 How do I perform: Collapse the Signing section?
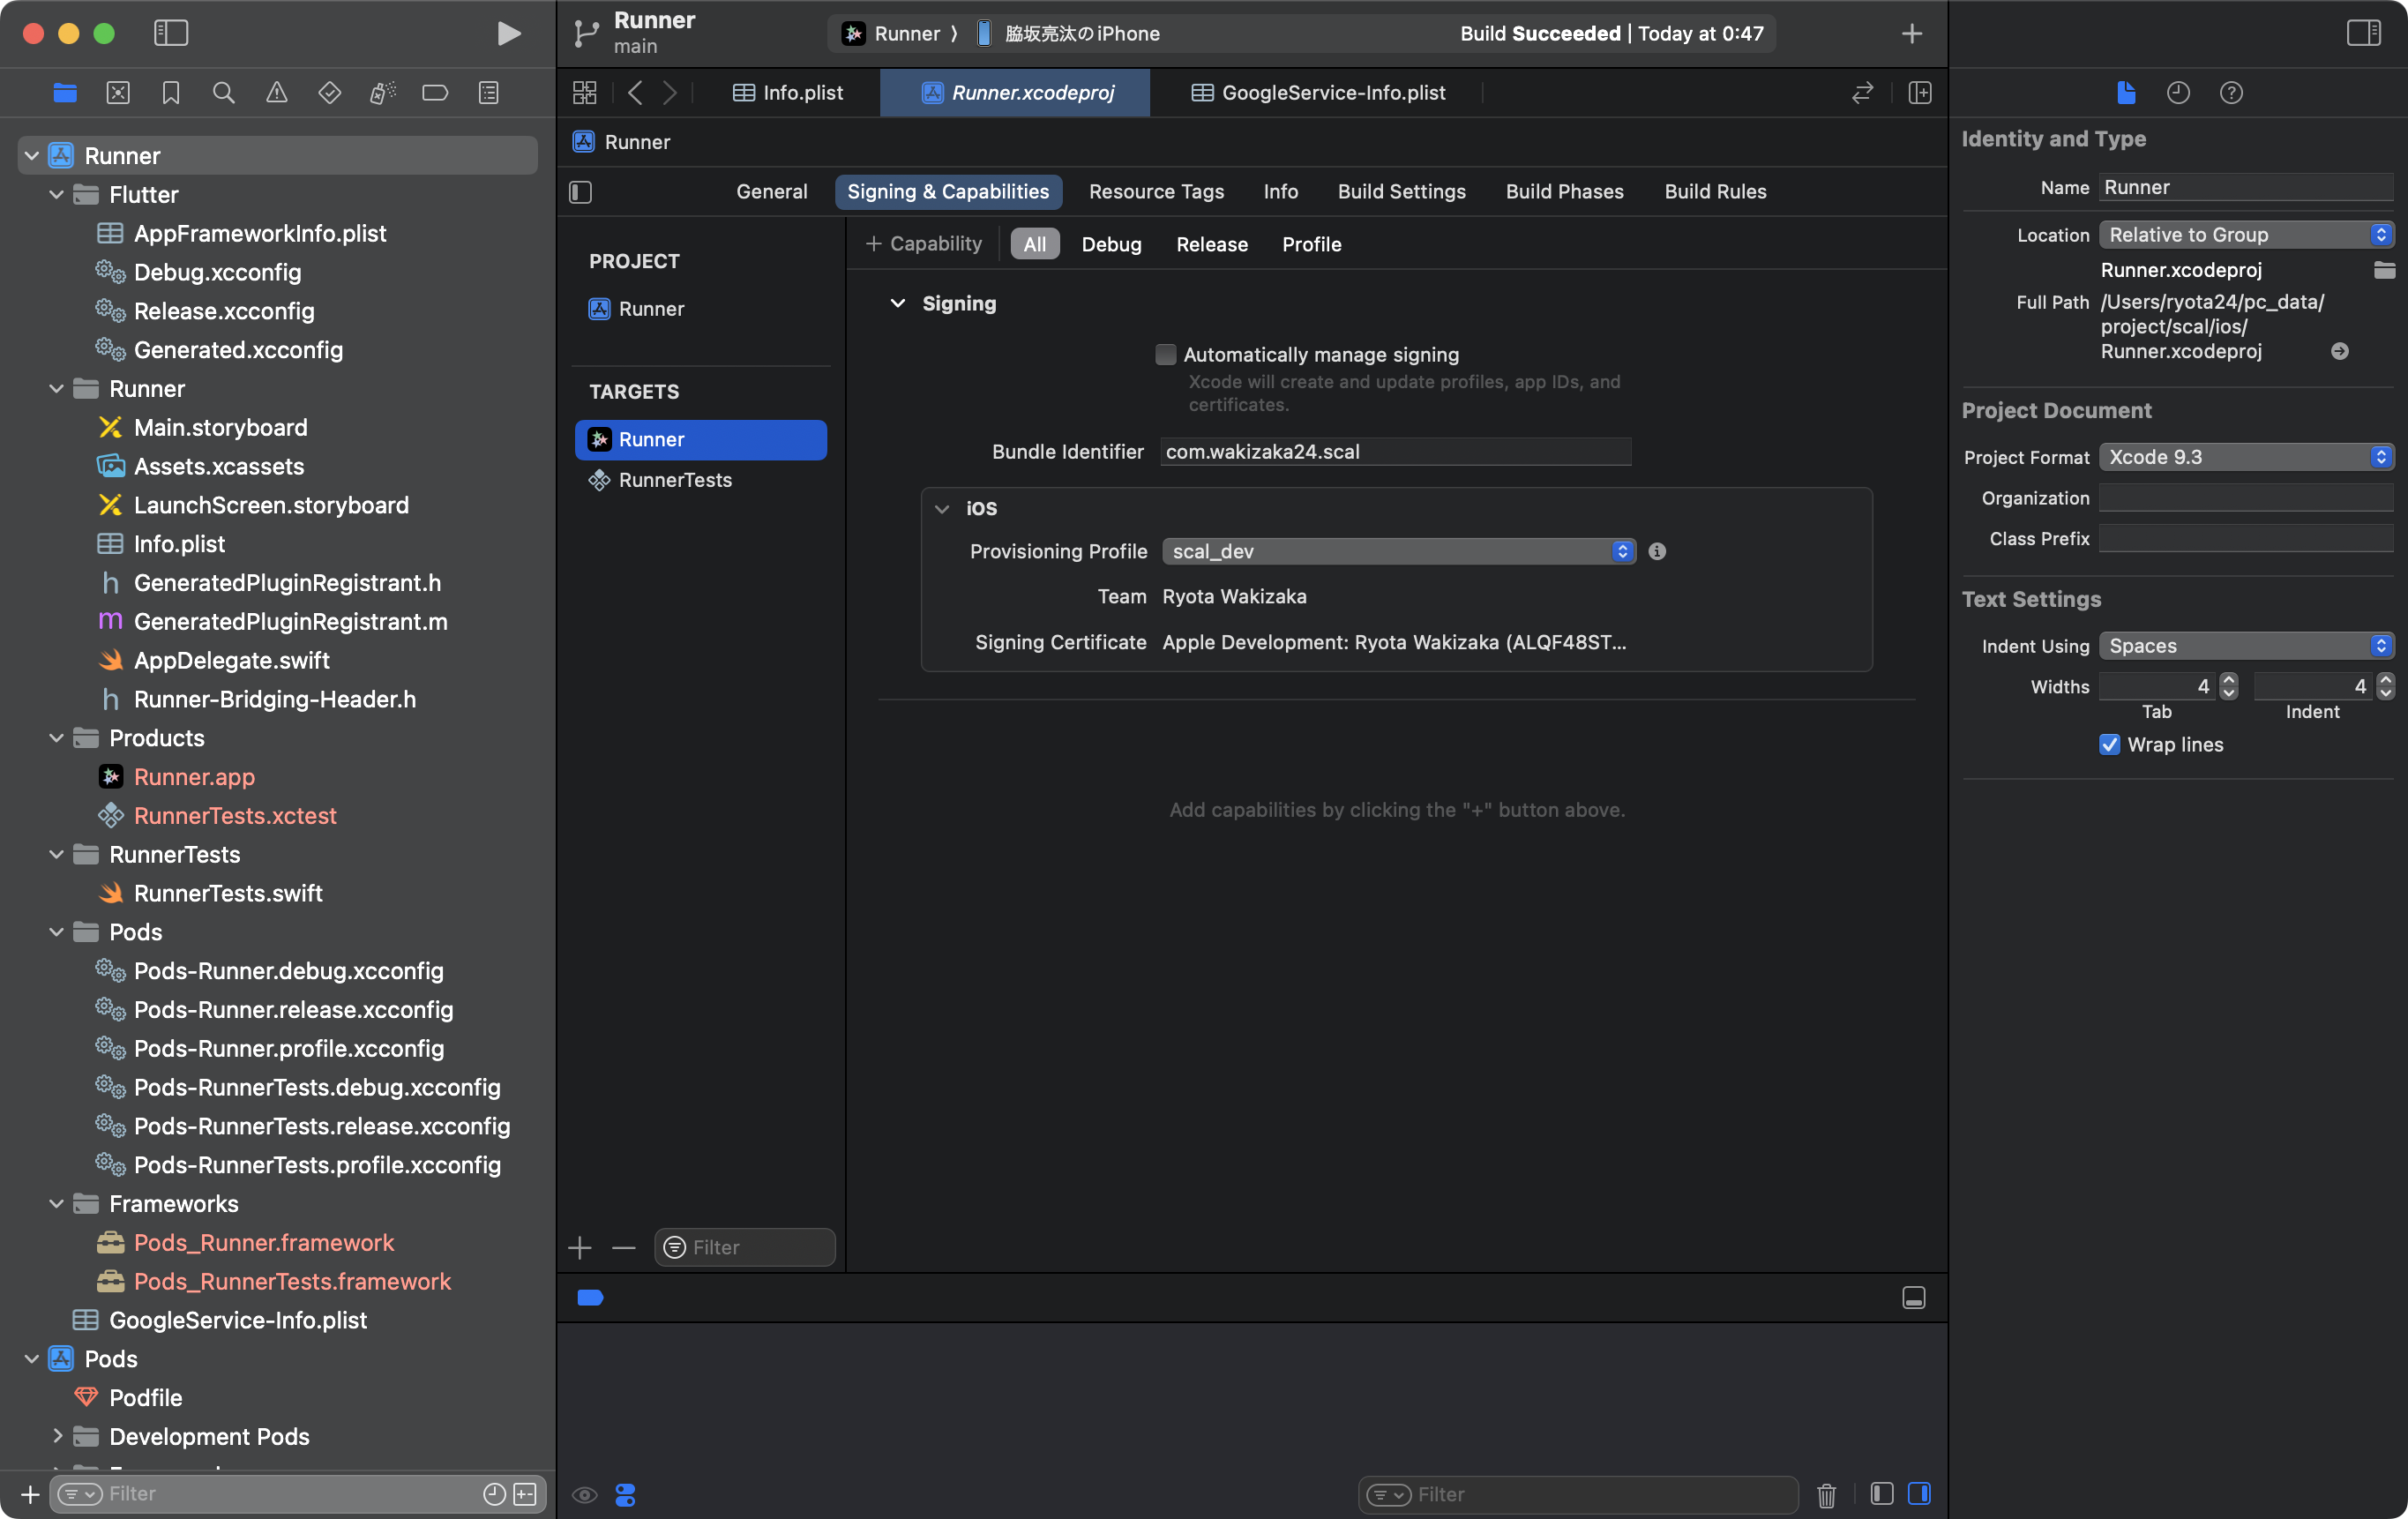(898, 303)
